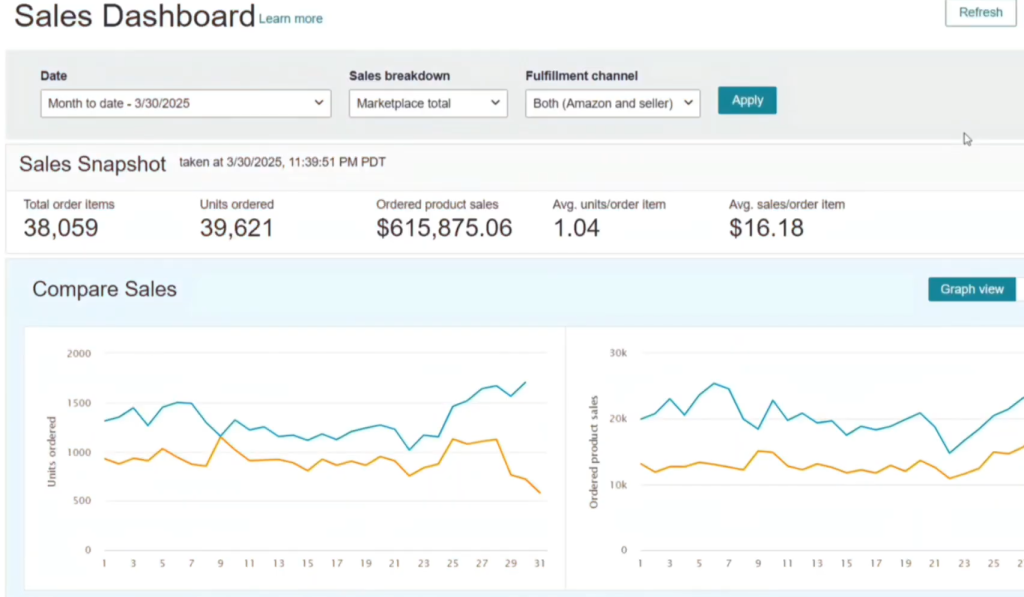Select the Units ordered value 39,621
This screenshot has height=597, width=1024.
pos(236,228)
